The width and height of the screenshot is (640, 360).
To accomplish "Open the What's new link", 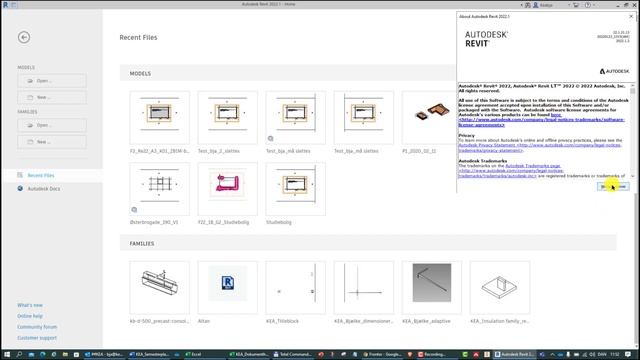I will pyautogui.click(x=30, y=305).
